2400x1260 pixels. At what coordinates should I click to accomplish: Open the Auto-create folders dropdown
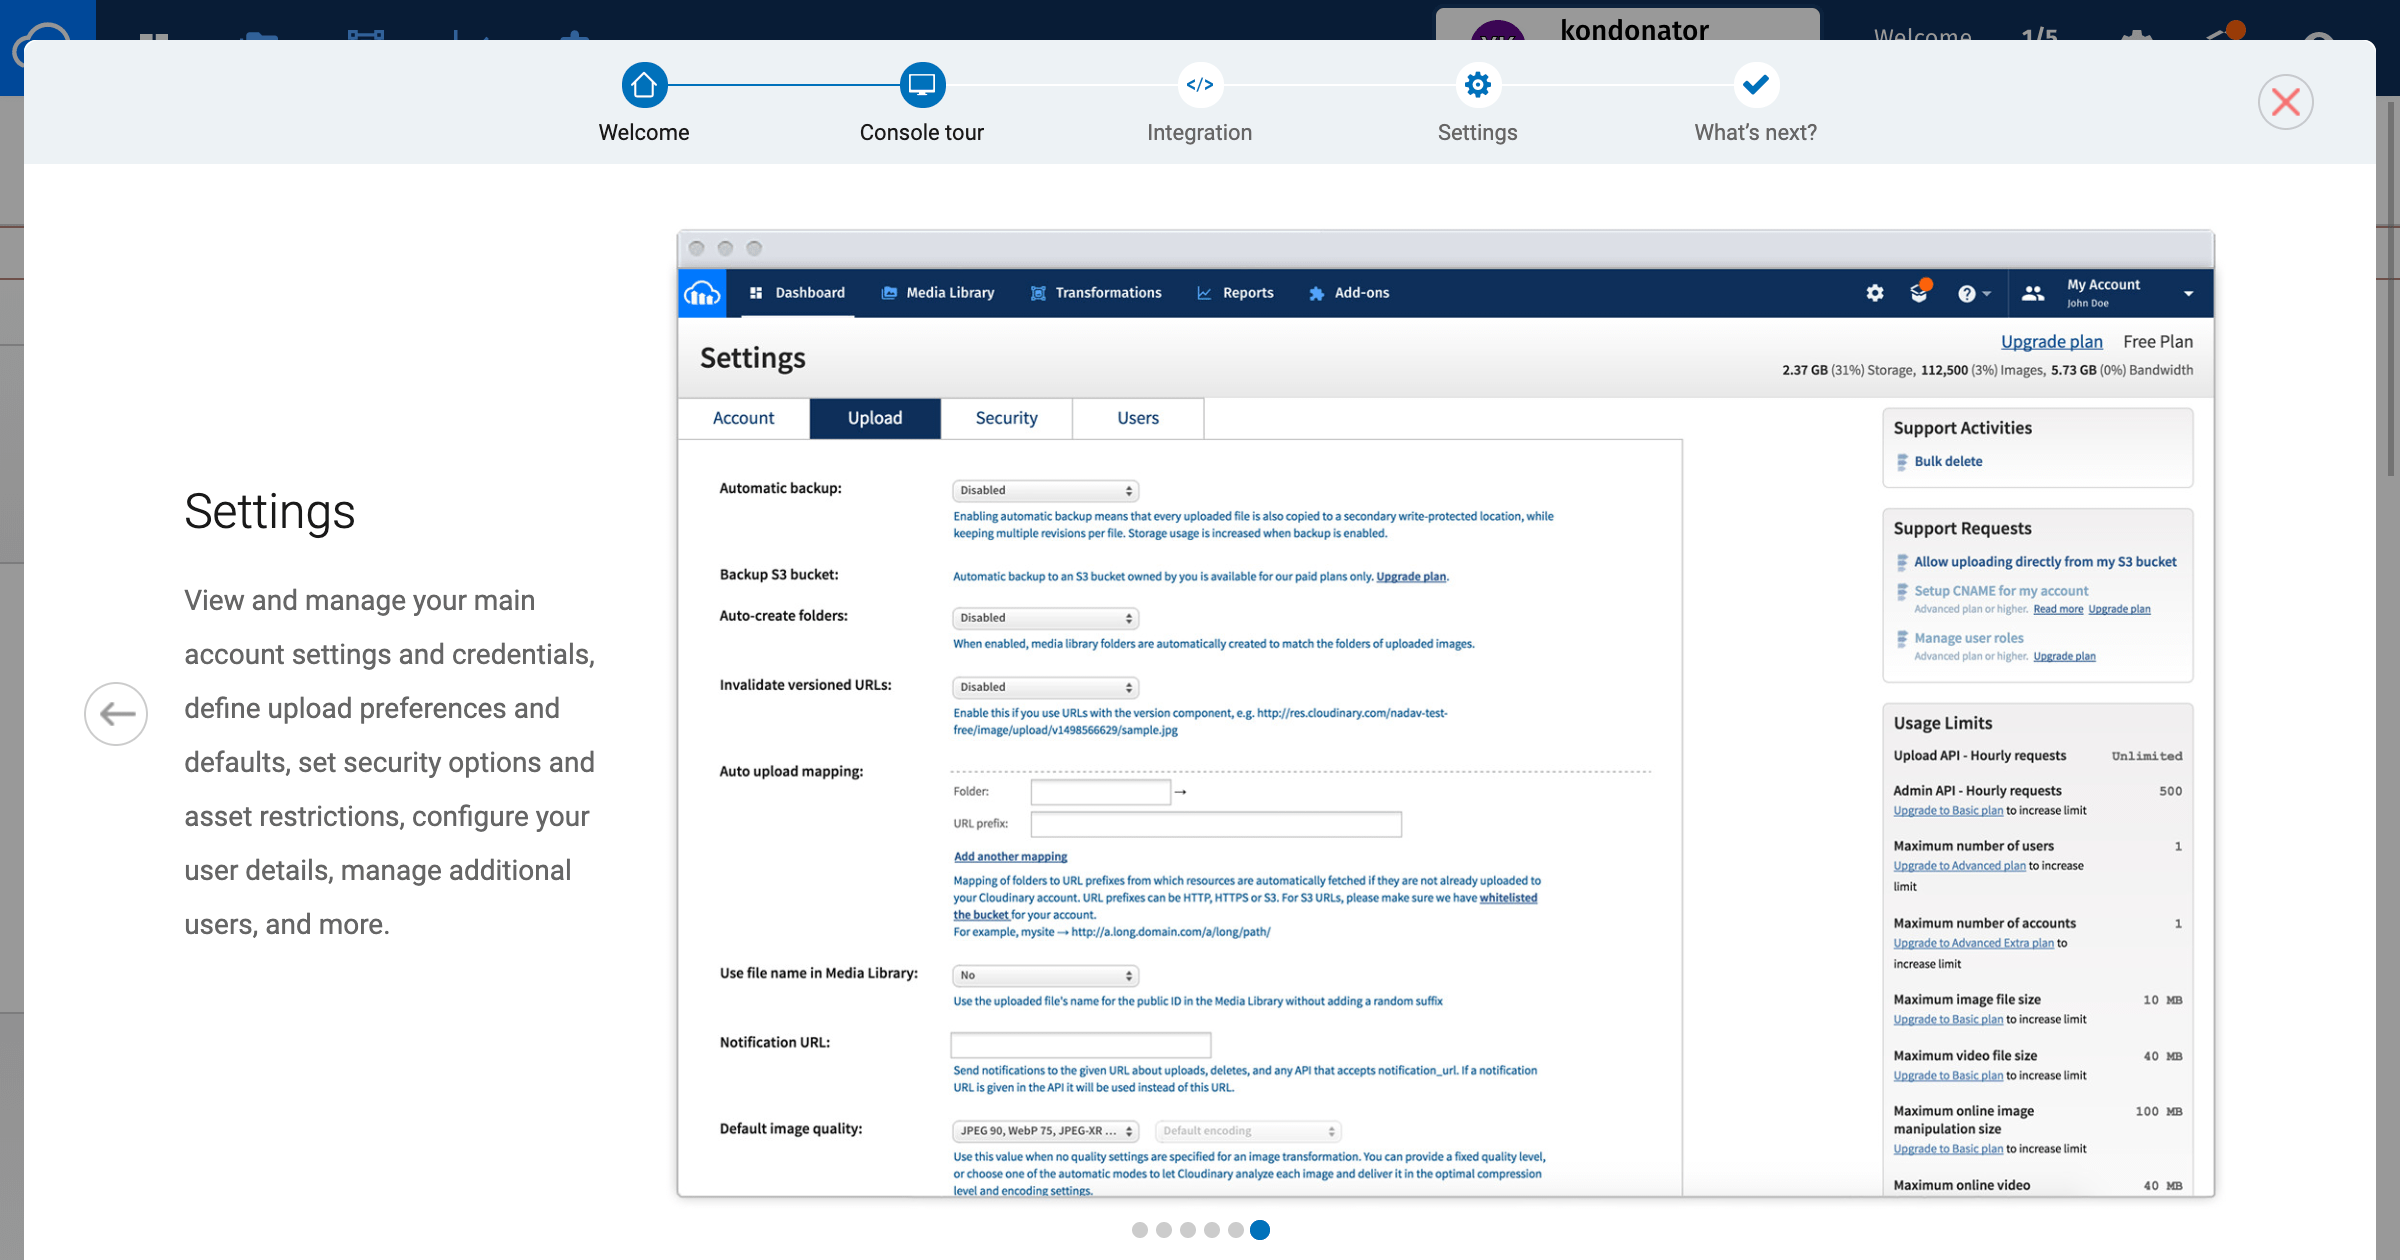pos(1045,618)
